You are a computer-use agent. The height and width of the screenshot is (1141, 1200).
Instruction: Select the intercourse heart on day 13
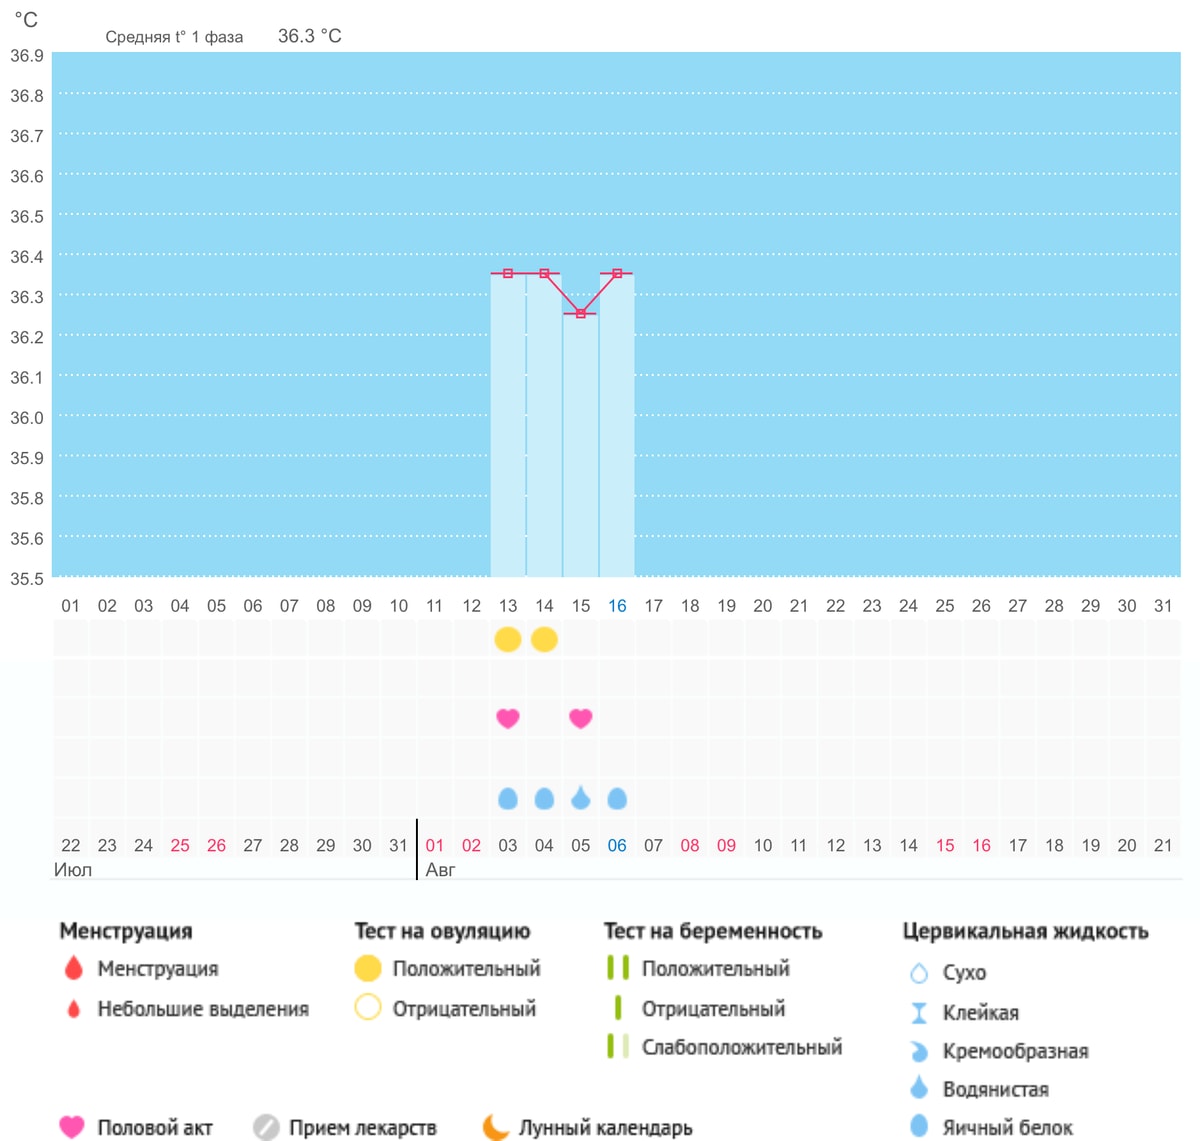tap(508, 718)
